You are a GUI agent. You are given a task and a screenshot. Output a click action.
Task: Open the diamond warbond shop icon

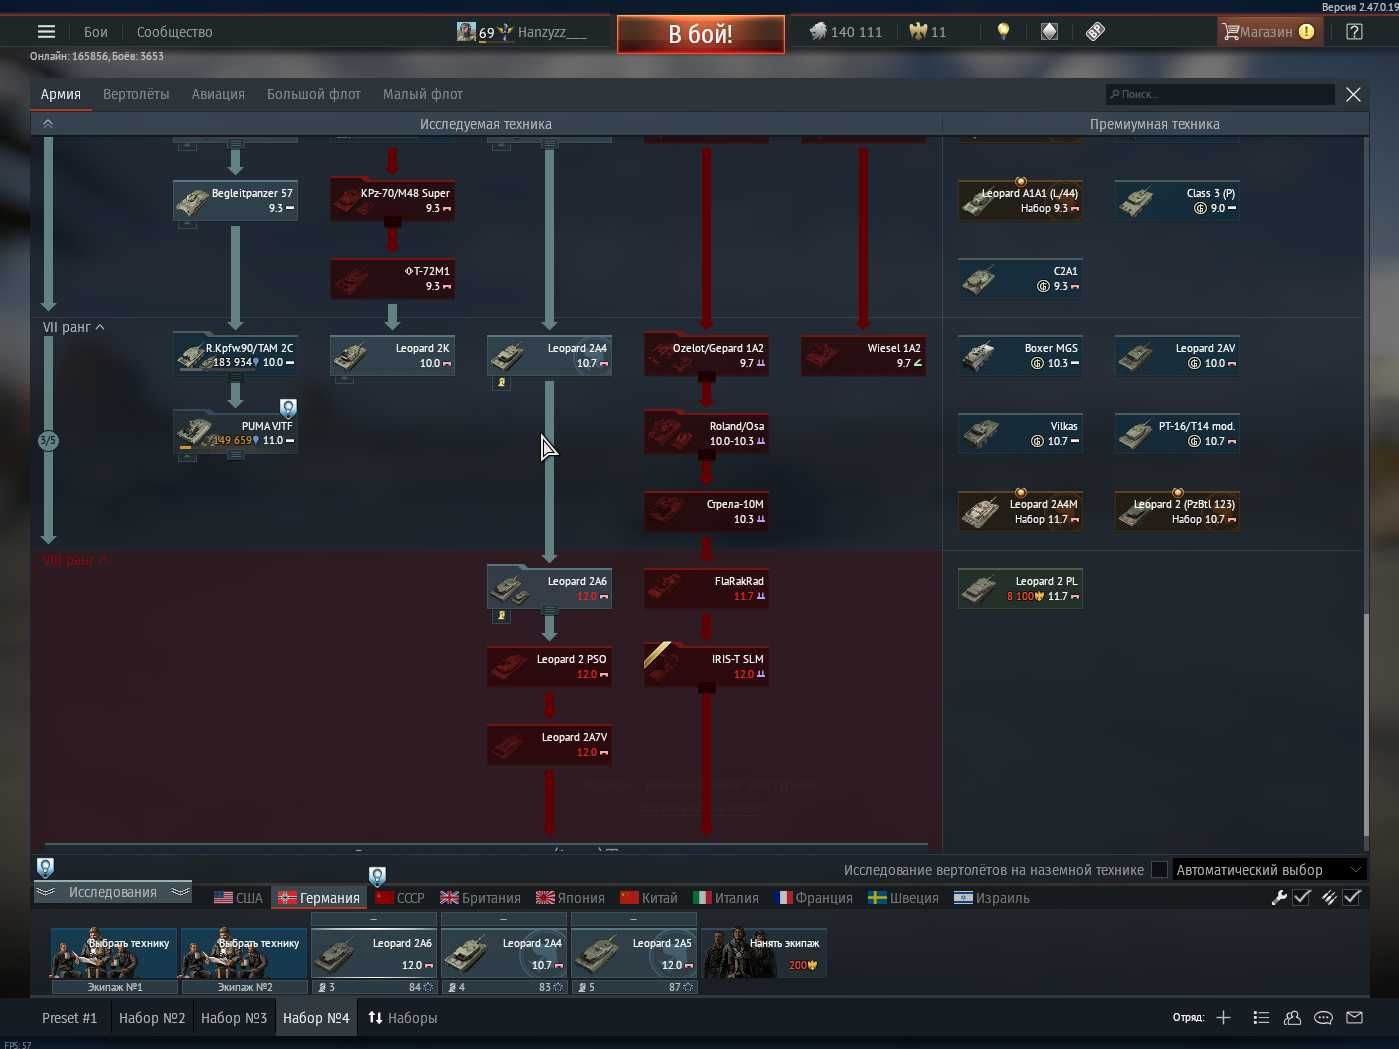pyautogui.click(x=1049, y=32)
